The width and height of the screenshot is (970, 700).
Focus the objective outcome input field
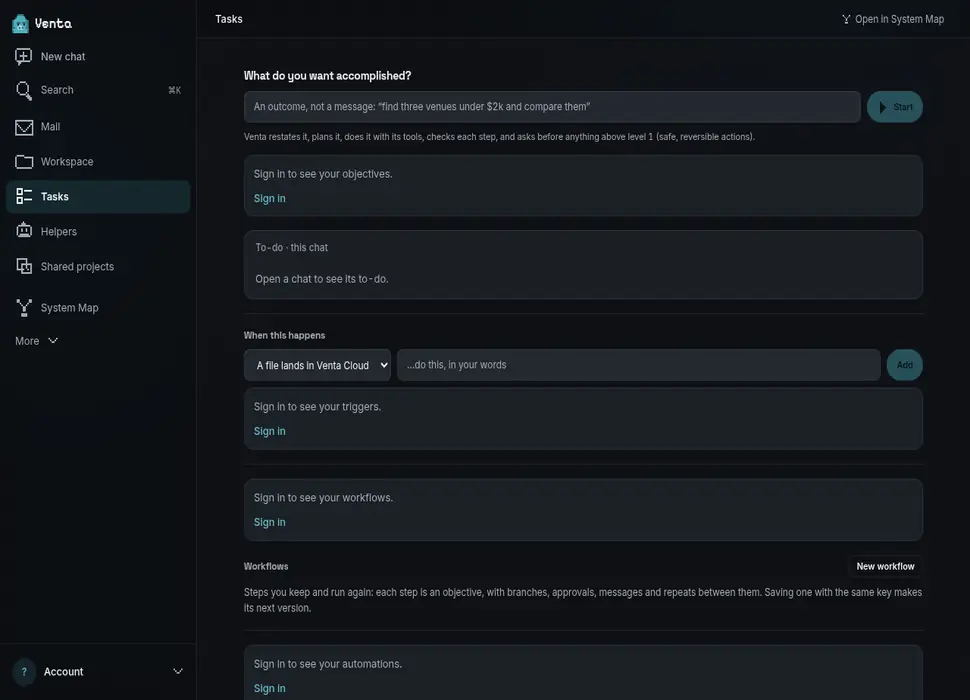(552, 107)
